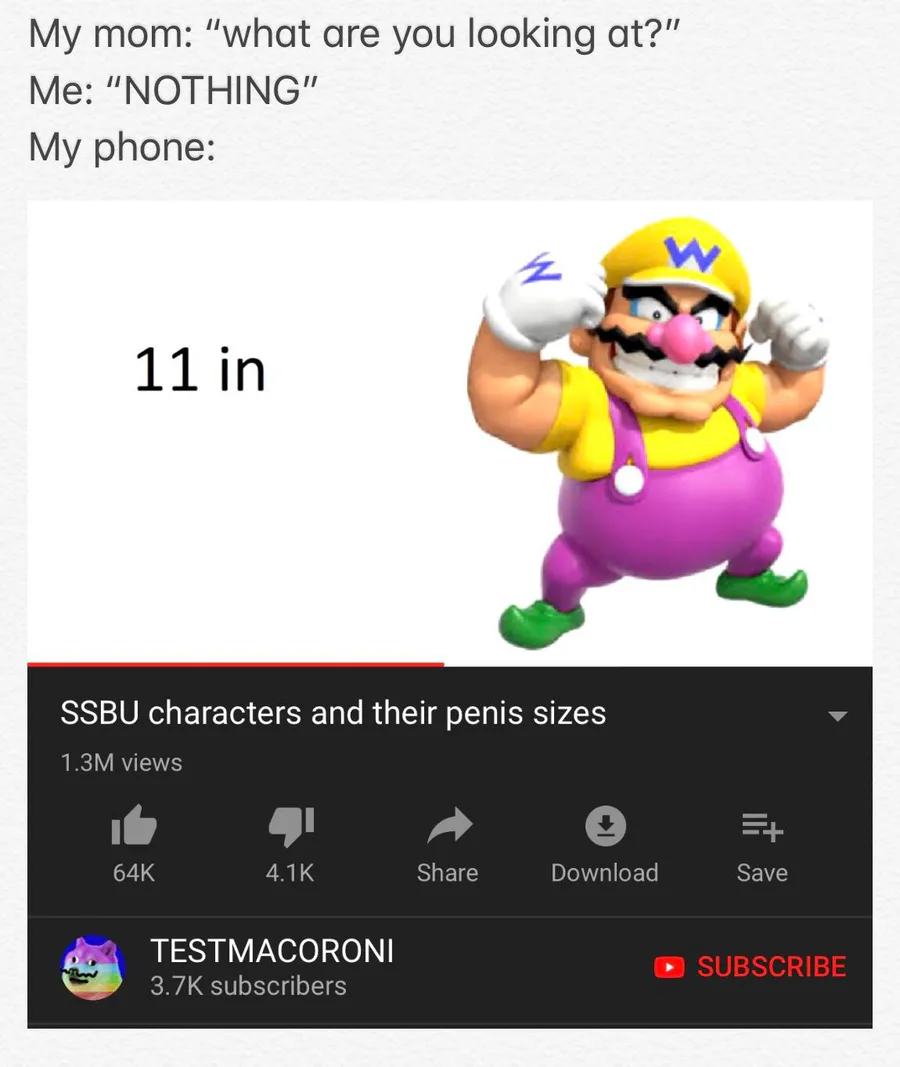Tap the Download label
This screenshot has width=900, height=1067.
tap(605, 872)
